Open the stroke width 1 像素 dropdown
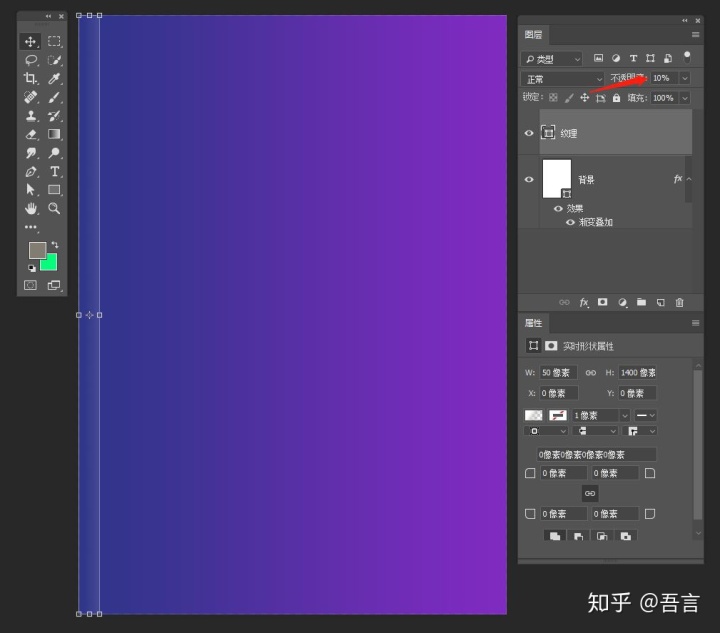The image size is (720, 633). 624,416
